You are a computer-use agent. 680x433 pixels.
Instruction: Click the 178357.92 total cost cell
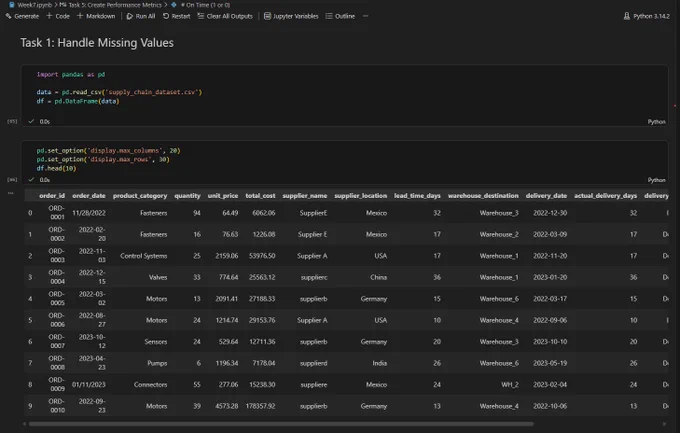(x=260, y=406)
